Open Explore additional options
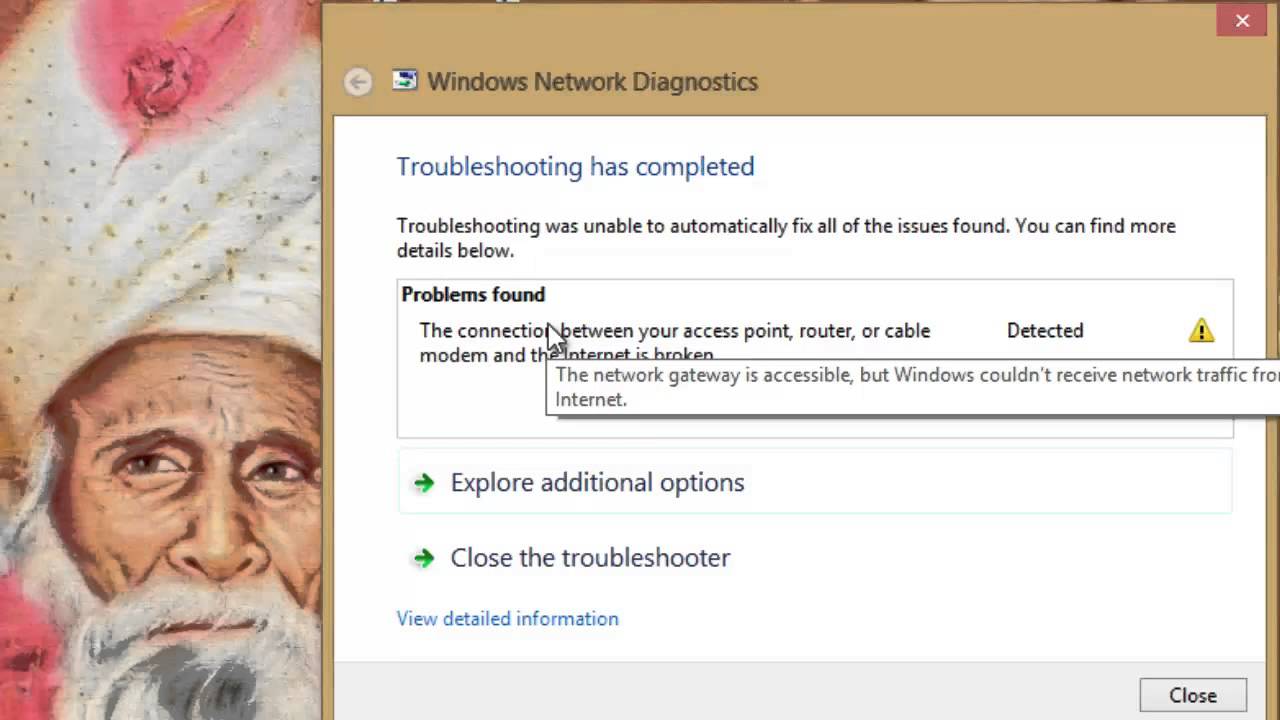 (x=815, y=482)
